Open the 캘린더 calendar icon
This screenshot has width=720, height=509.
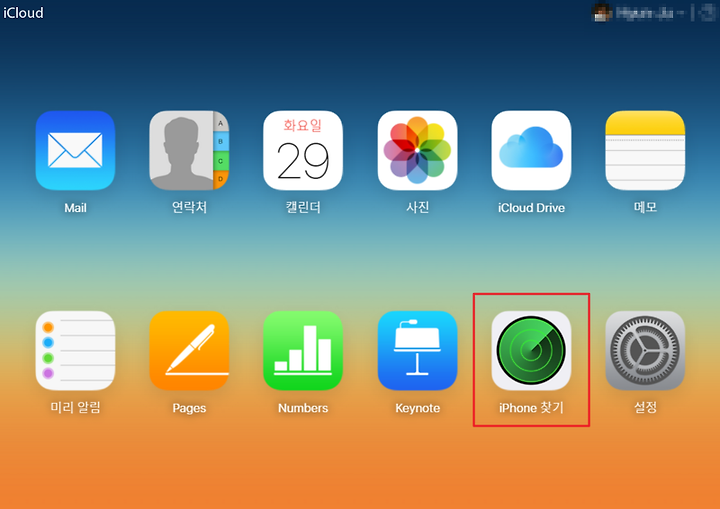[x=303, y=150]
